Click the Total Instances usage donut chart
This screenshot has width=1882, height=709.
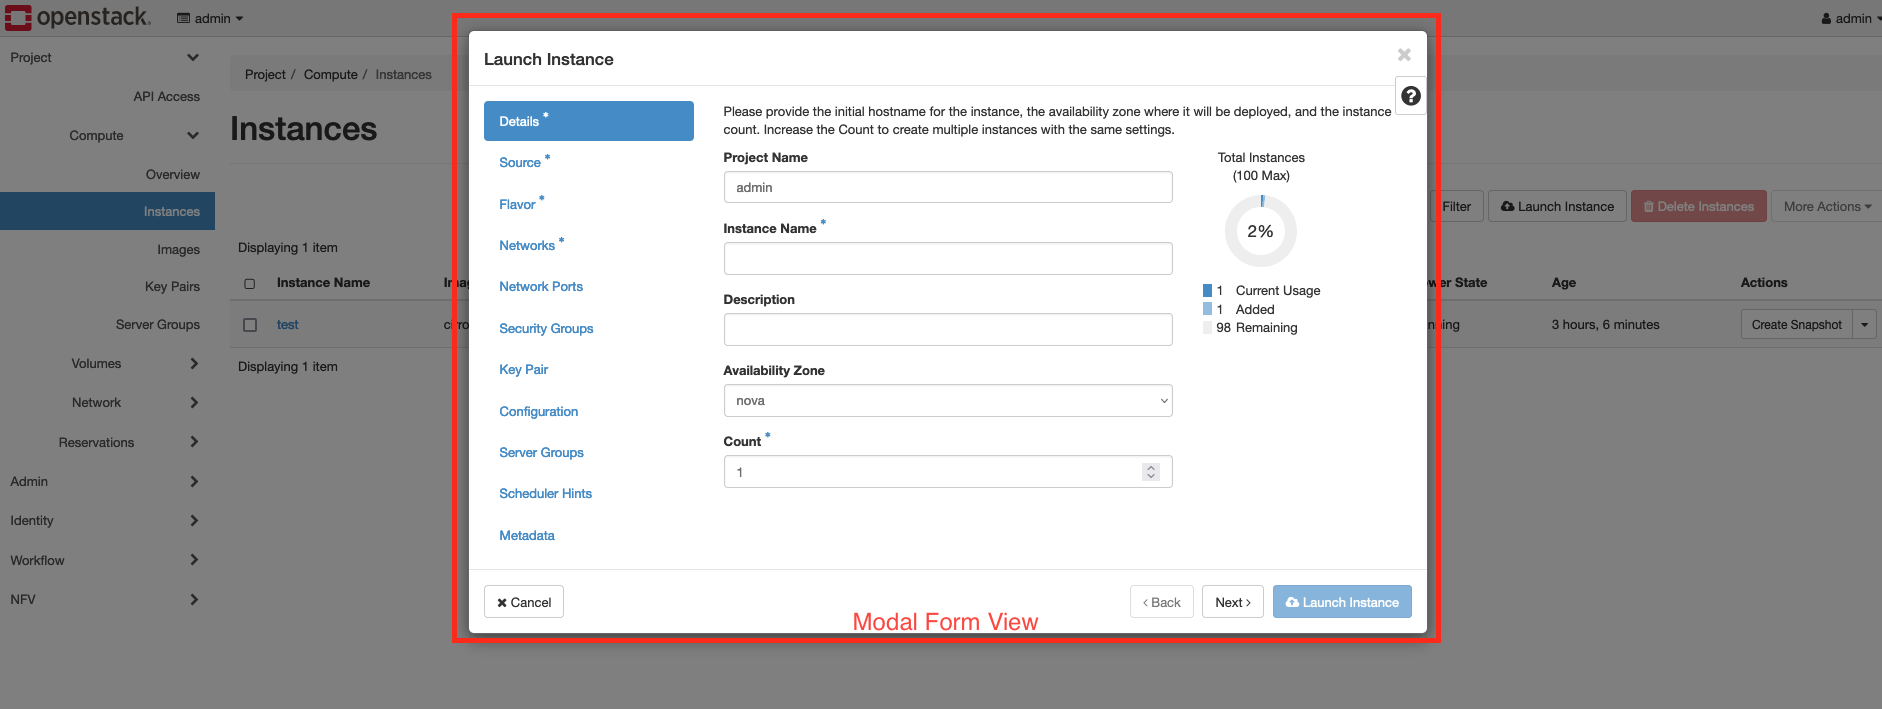coord(1260,231)
